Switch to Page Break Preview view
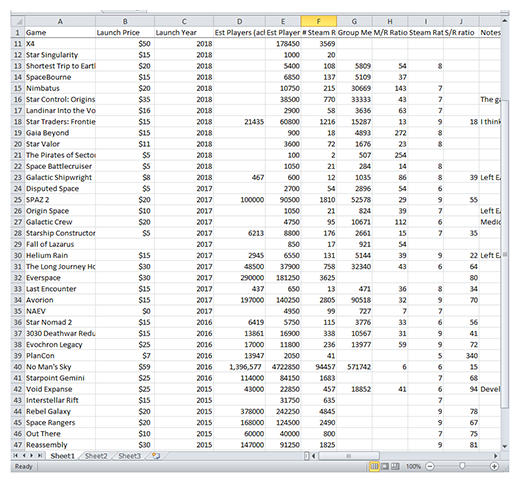Viewport: 520px width, 483px height. coord(395,466)
